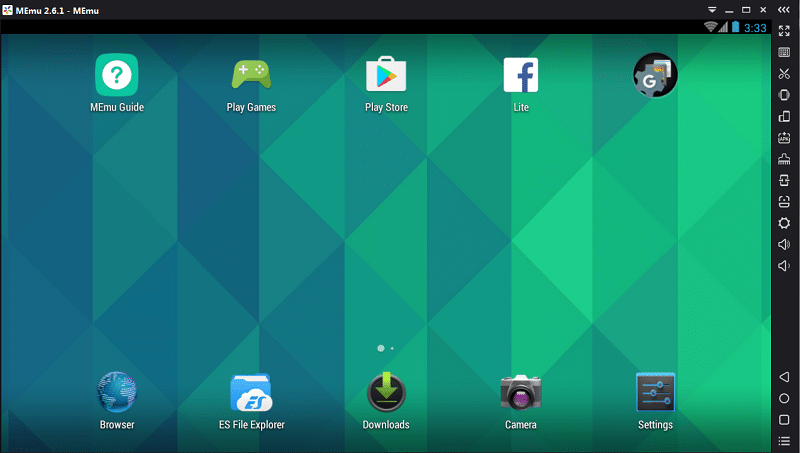
Task: Click the fullscreen toggle in sidebar
Action: (784, 31)
